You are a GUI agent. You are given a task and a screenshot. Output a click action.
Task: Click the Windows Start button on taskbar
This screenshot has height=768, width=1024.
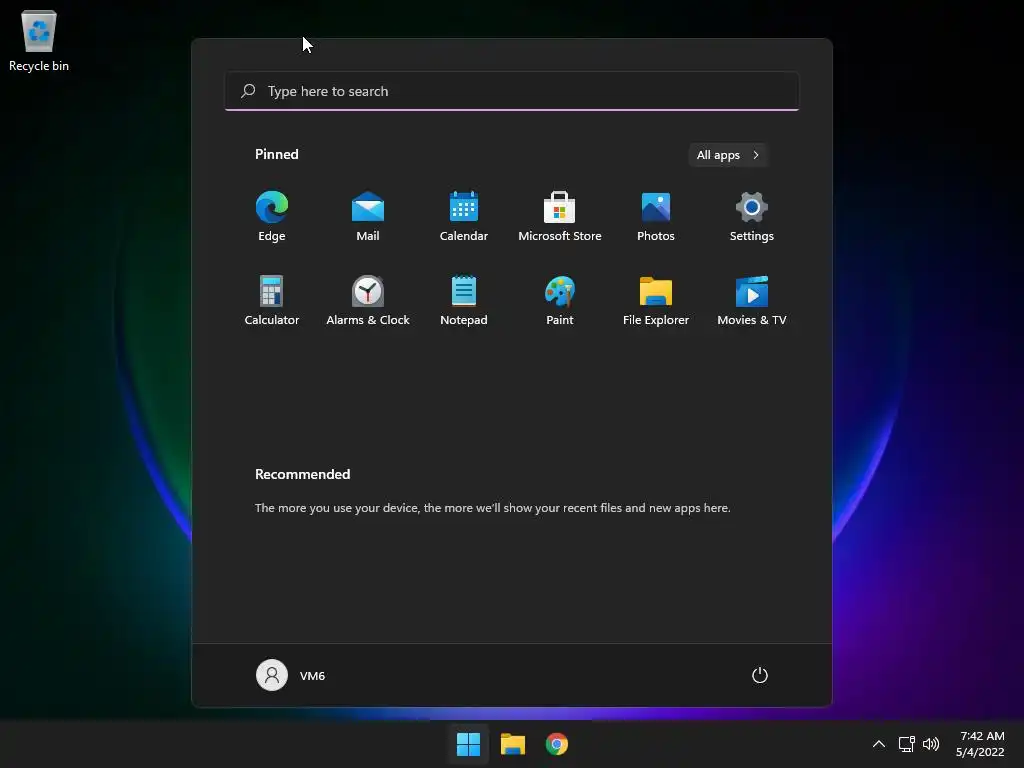coord(468,744)
